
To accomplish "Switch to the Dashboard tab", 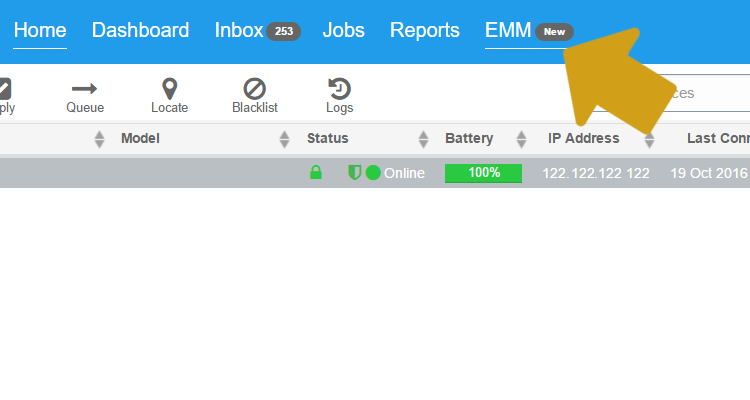I will (141, 31).
